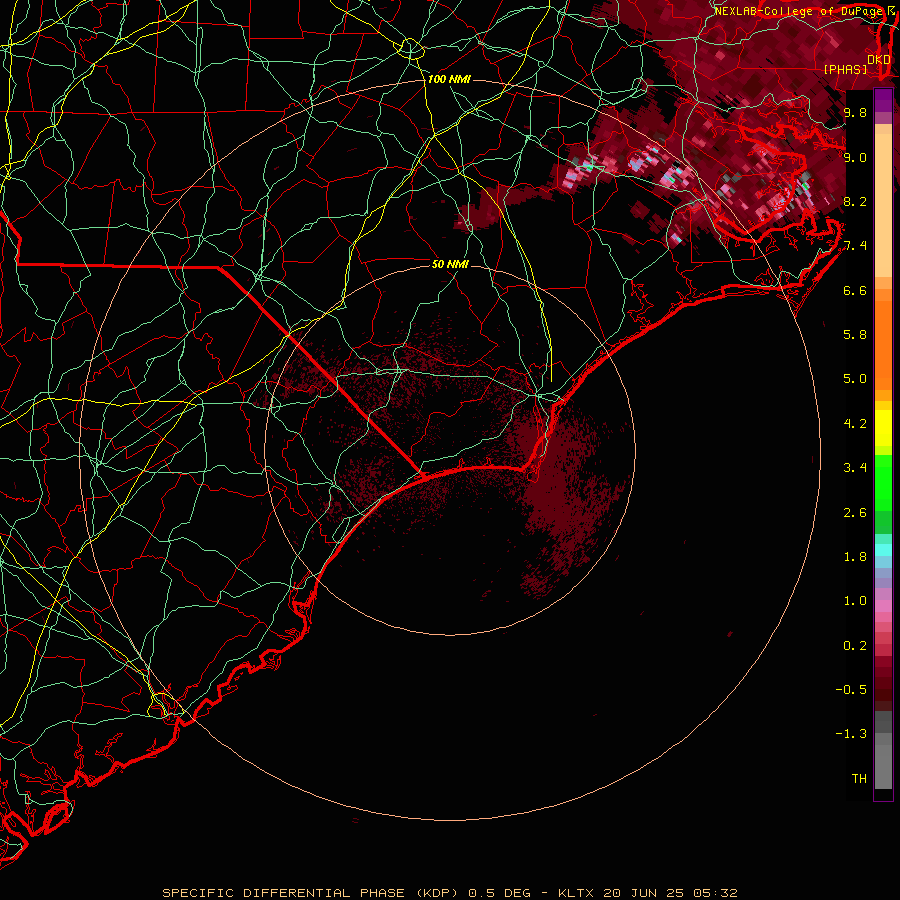Click the 8.2 scale value

pos(855,201)
